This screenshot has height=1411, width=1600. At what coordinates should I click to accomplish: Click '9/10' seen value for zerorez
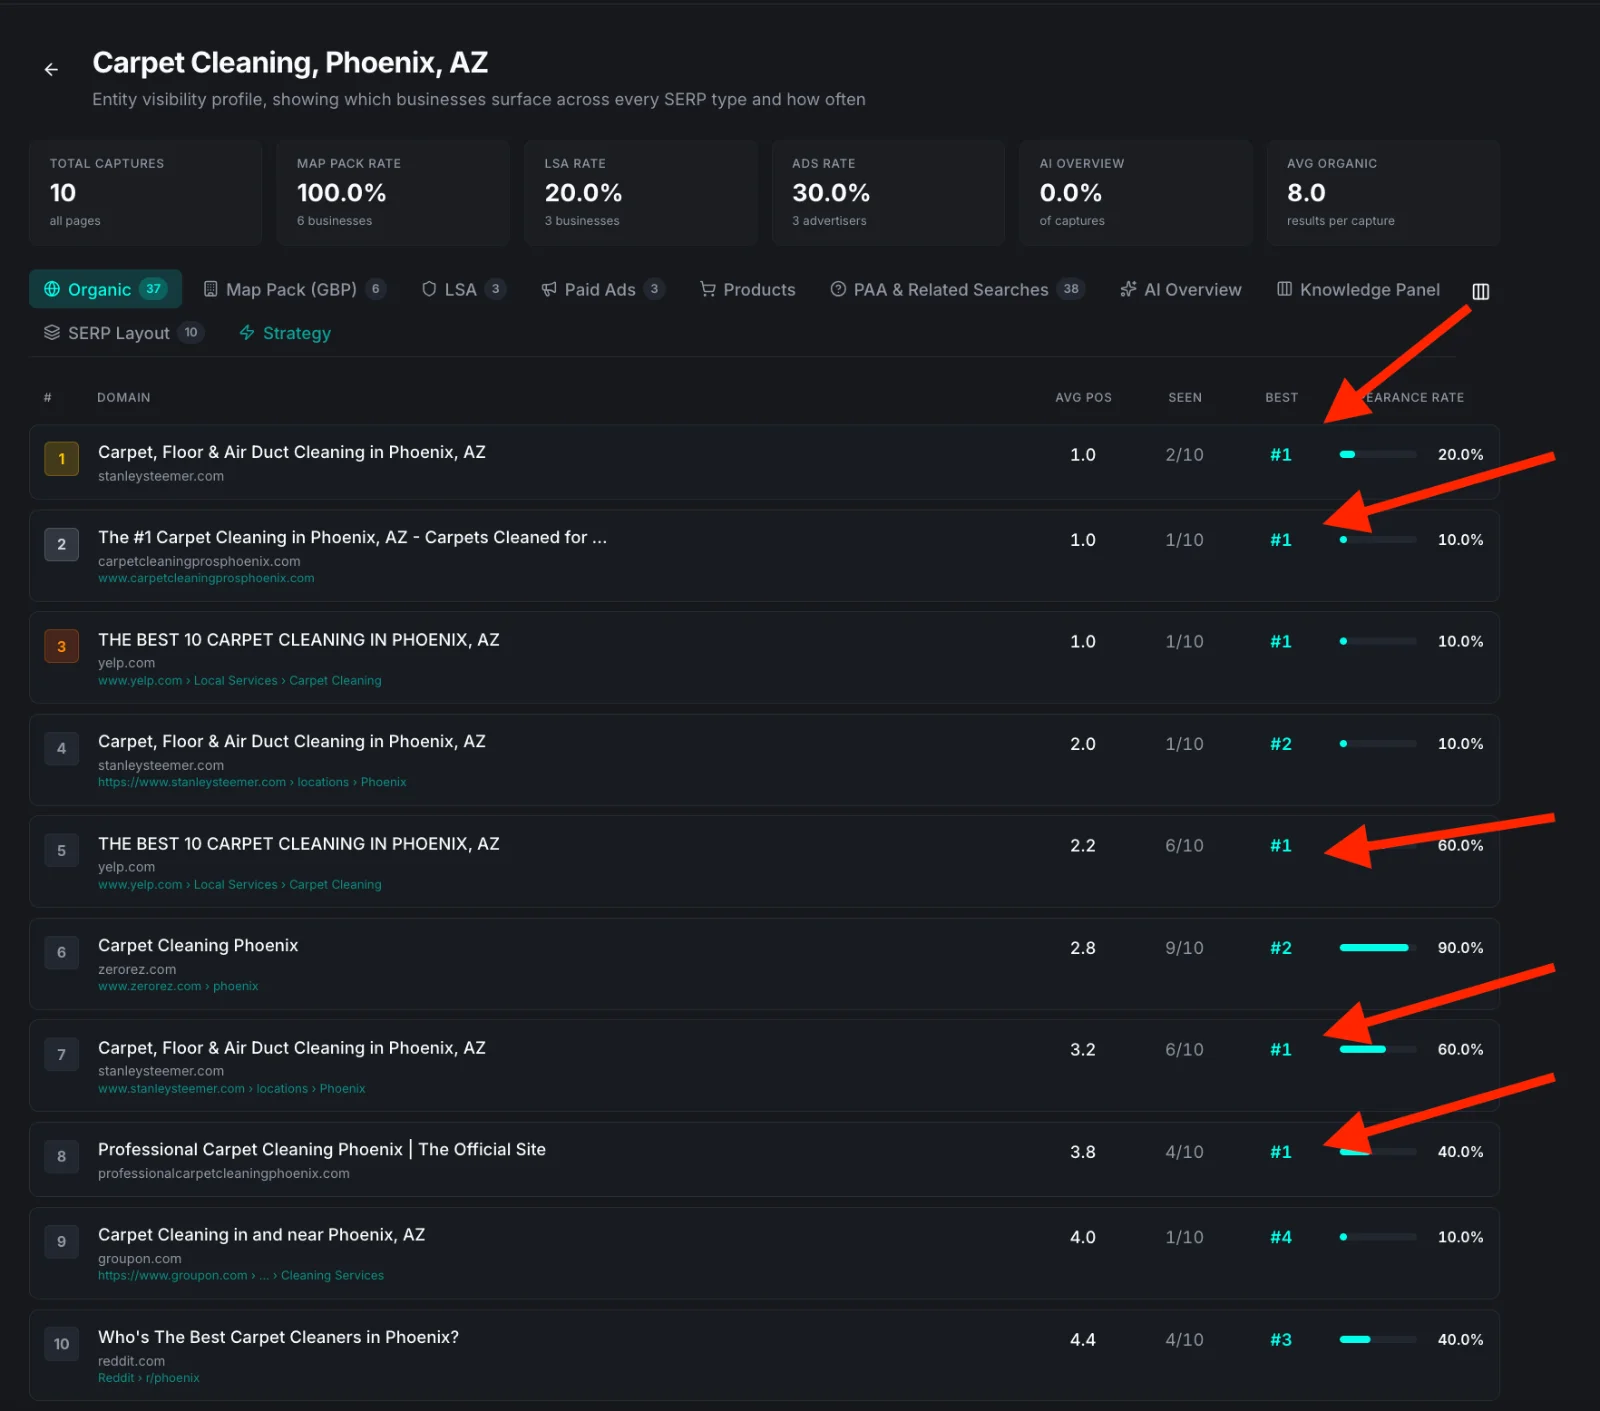(x=1184, y=947)
